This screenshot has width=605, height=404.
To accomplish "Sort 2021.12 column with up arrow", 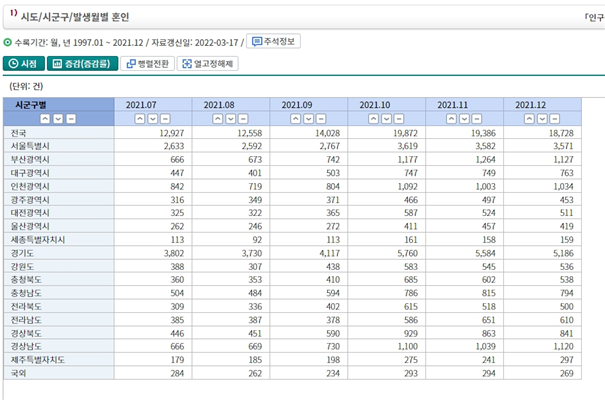I will click(x=529, y=119).
